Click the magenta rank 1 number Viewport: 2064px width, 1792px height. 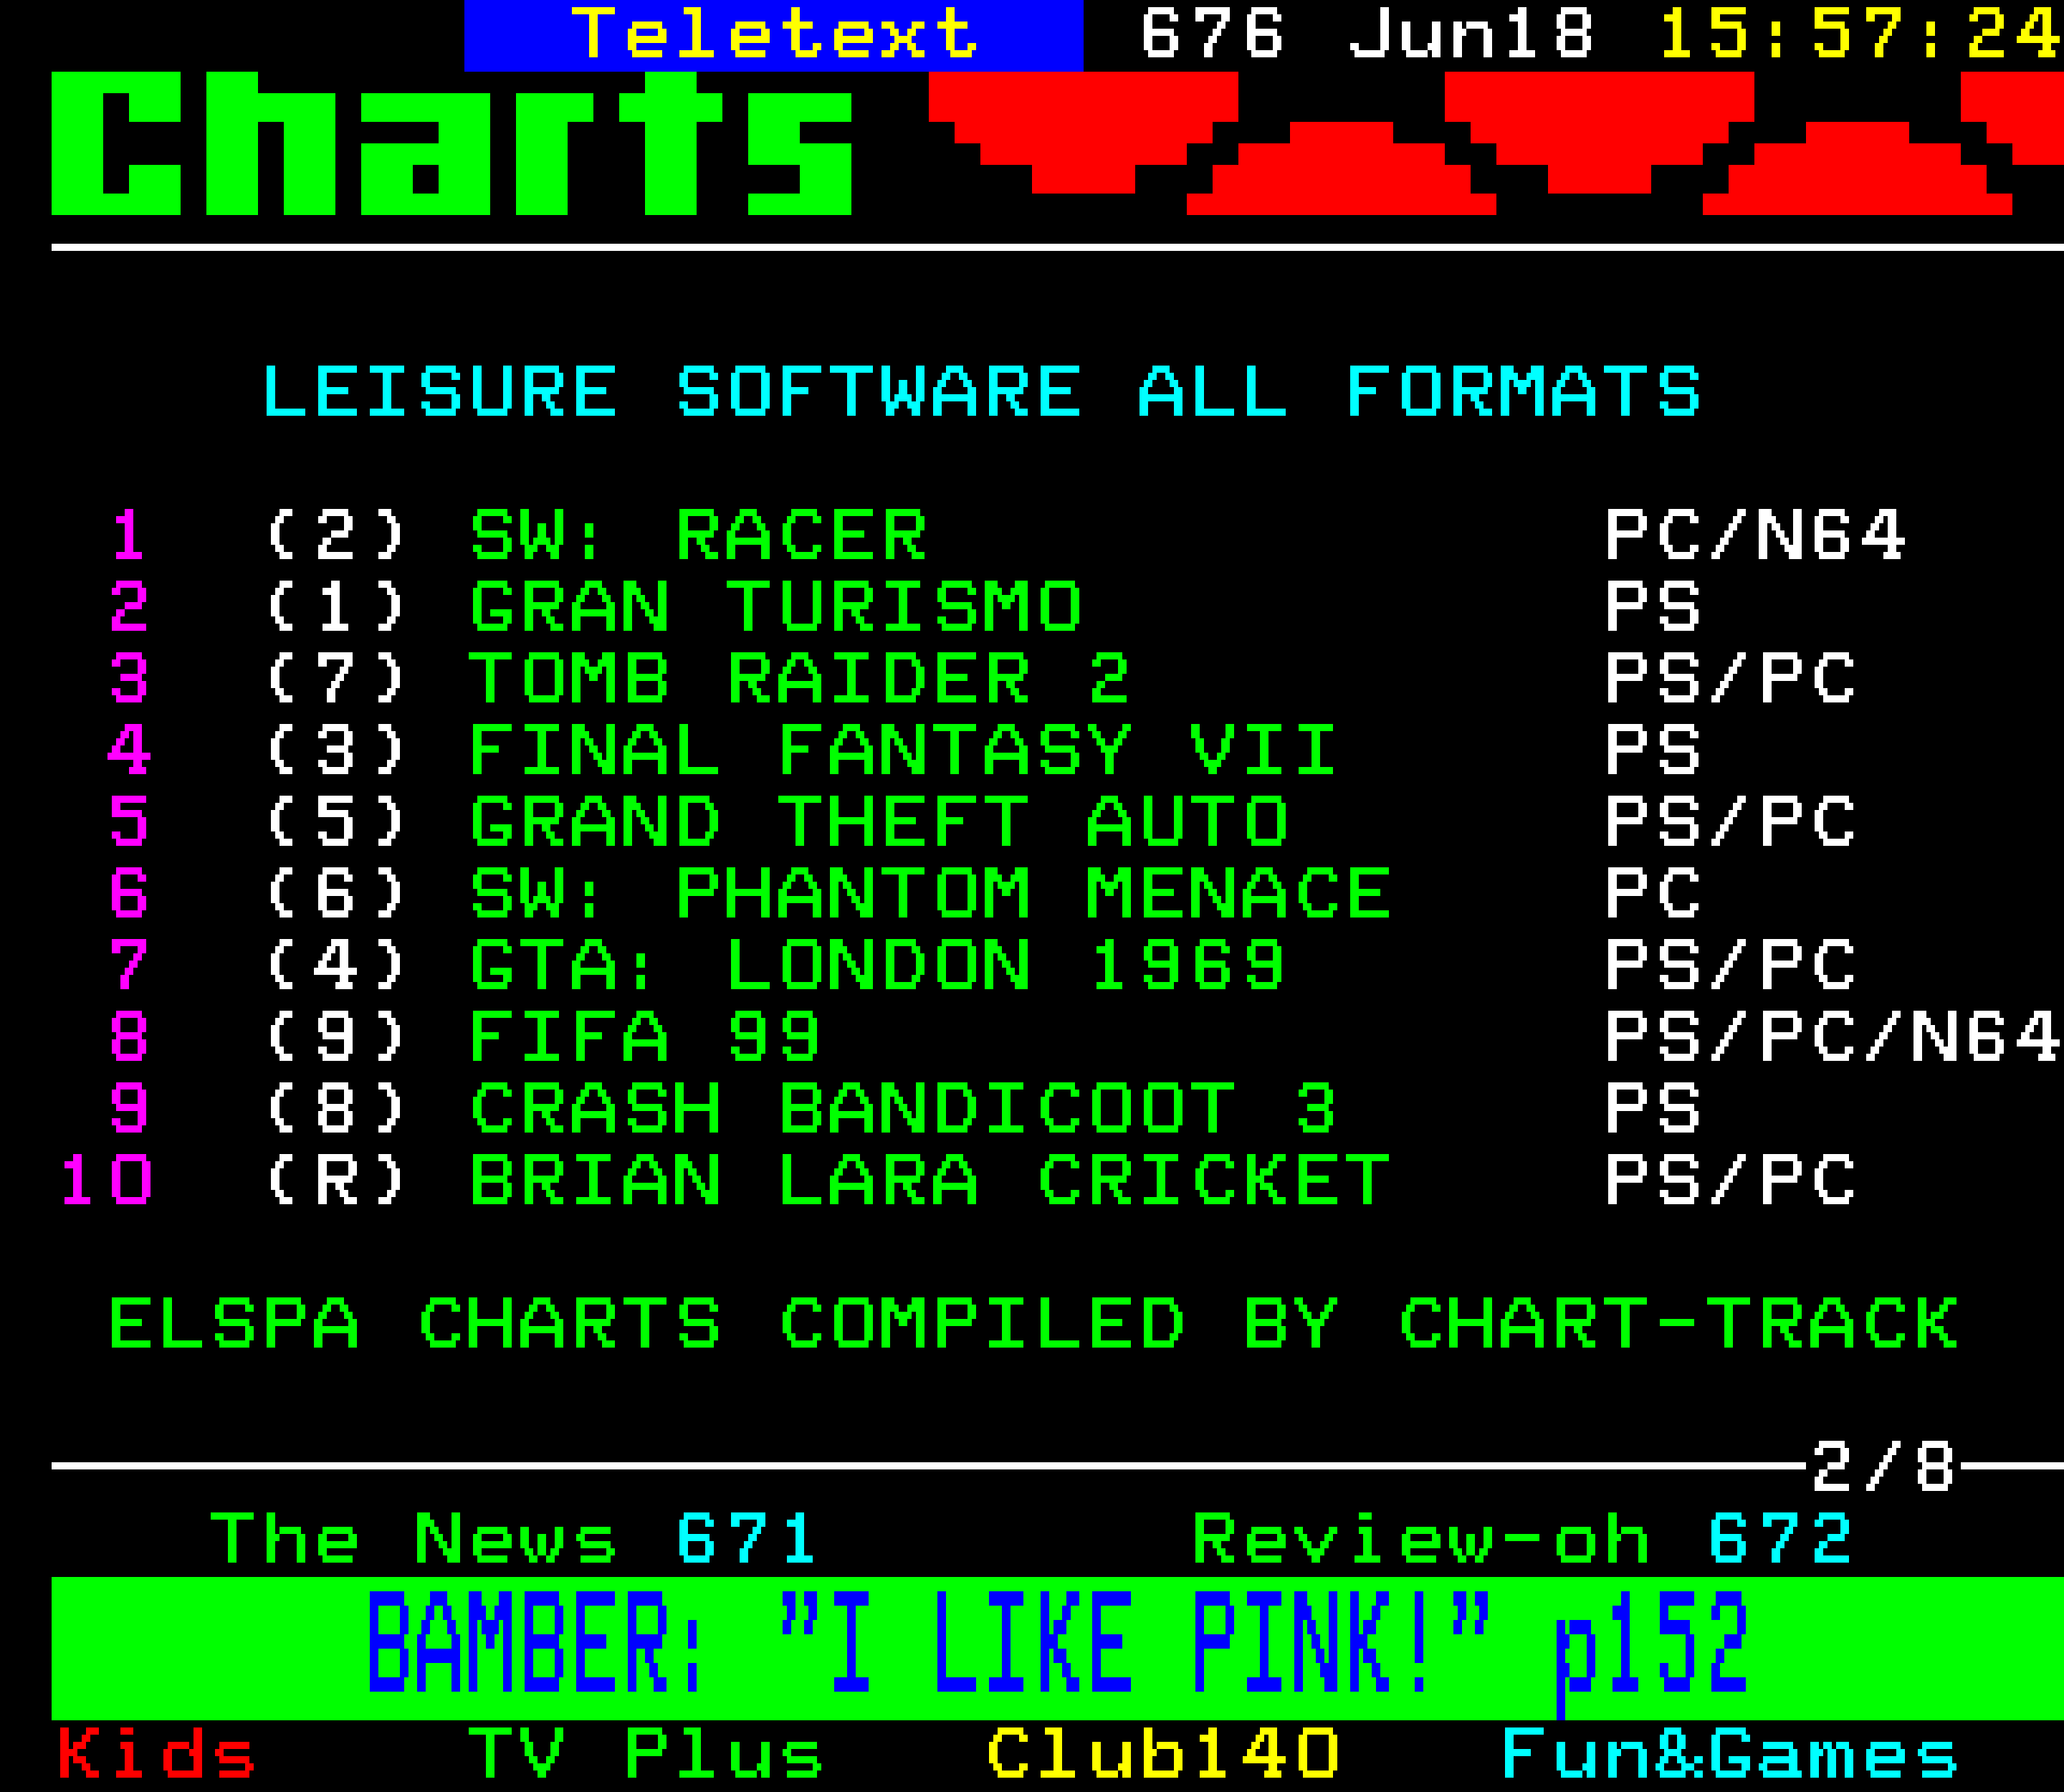[129, 535]
